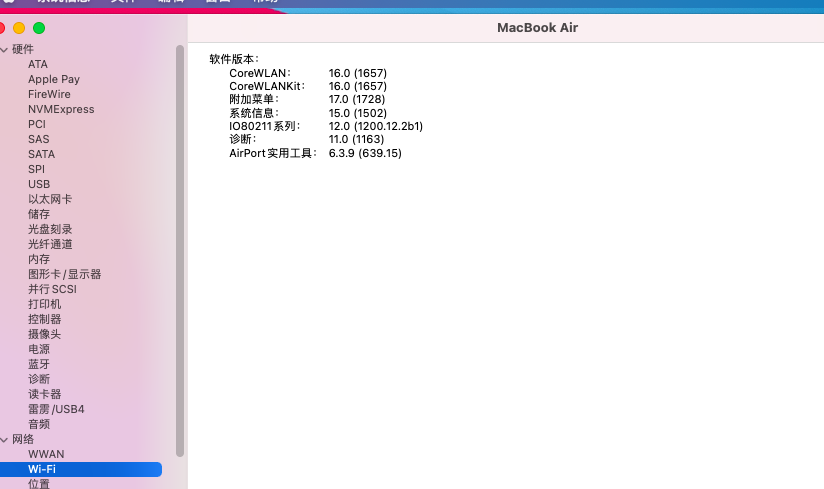Click the green zoom window button
The image size is (824, 489).
click(x=39, y=28)
